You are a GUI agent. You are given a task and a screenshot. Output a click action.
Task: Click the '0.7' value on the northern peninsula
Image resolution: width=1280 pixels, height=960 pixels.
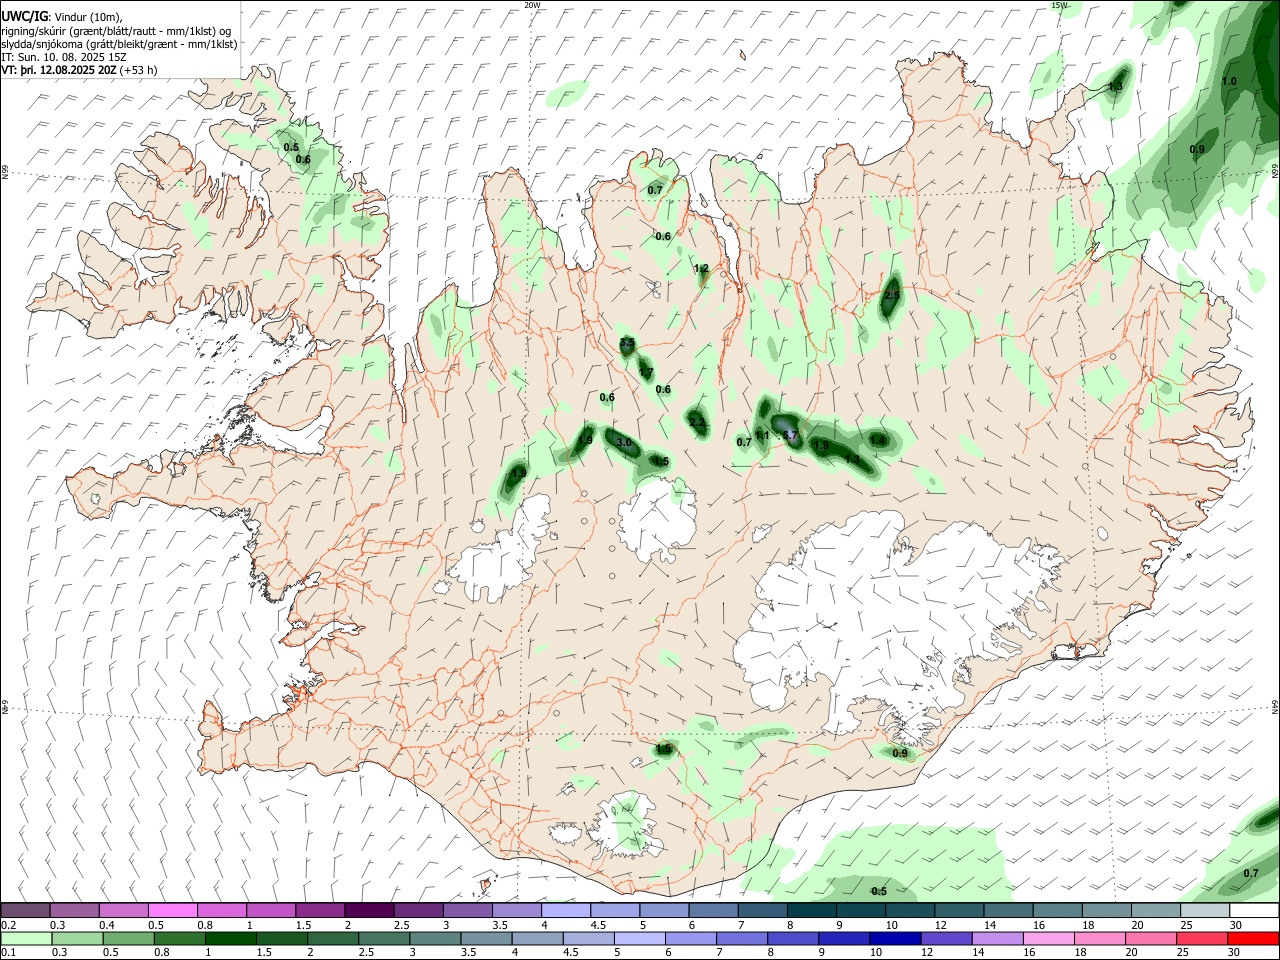pos(655,190)
